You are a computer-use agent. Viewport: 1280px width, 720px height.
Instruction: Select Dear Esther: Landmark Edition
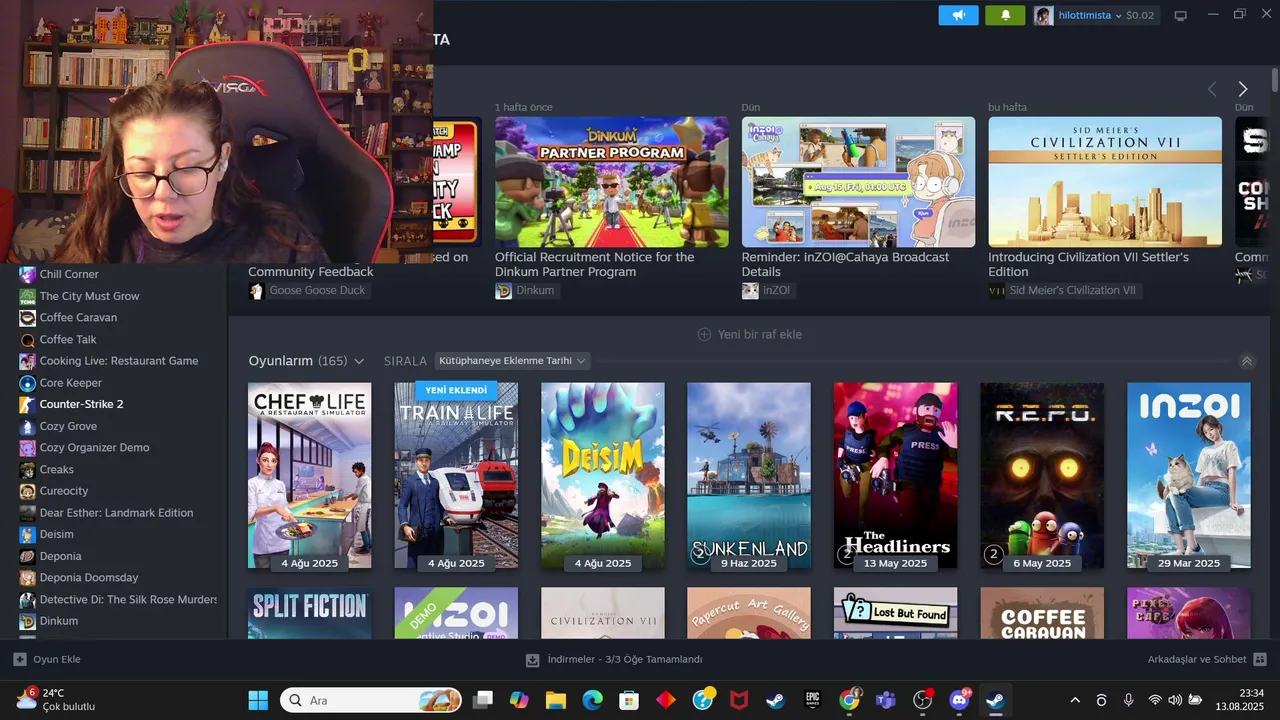(118, 513)
